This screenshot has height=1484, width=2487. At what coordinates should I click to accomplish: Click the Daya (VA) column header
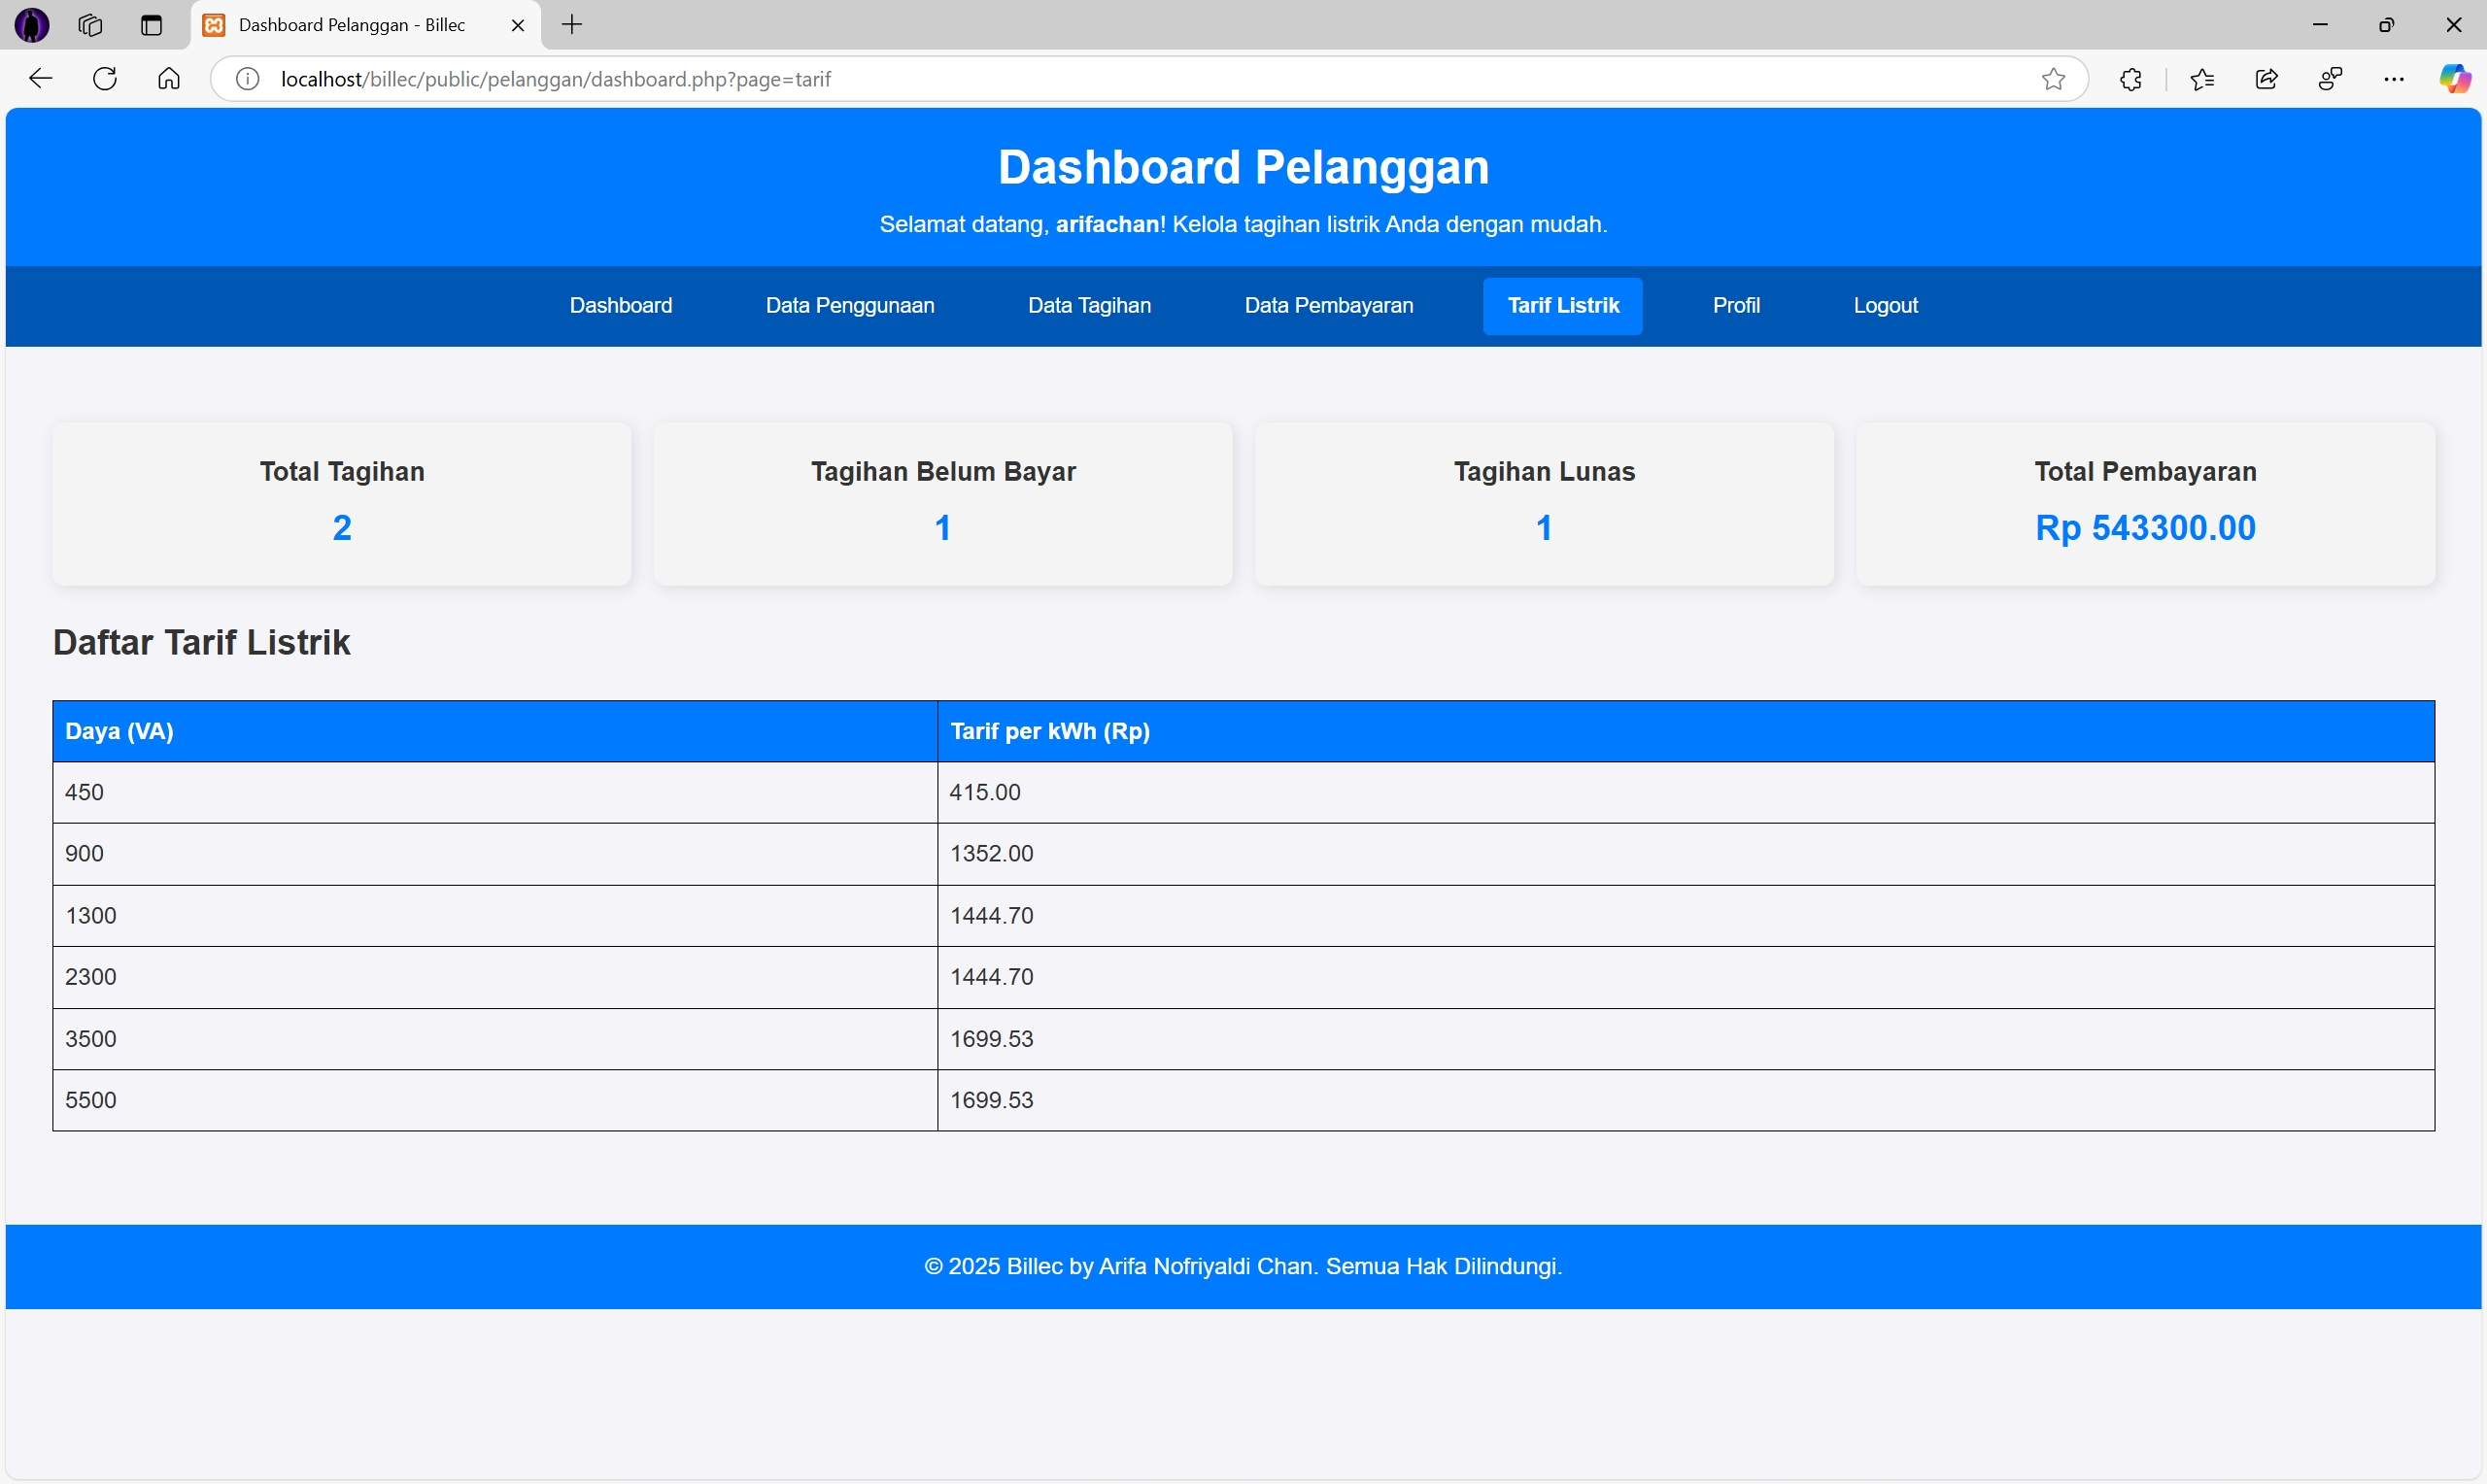pos(495,732)
